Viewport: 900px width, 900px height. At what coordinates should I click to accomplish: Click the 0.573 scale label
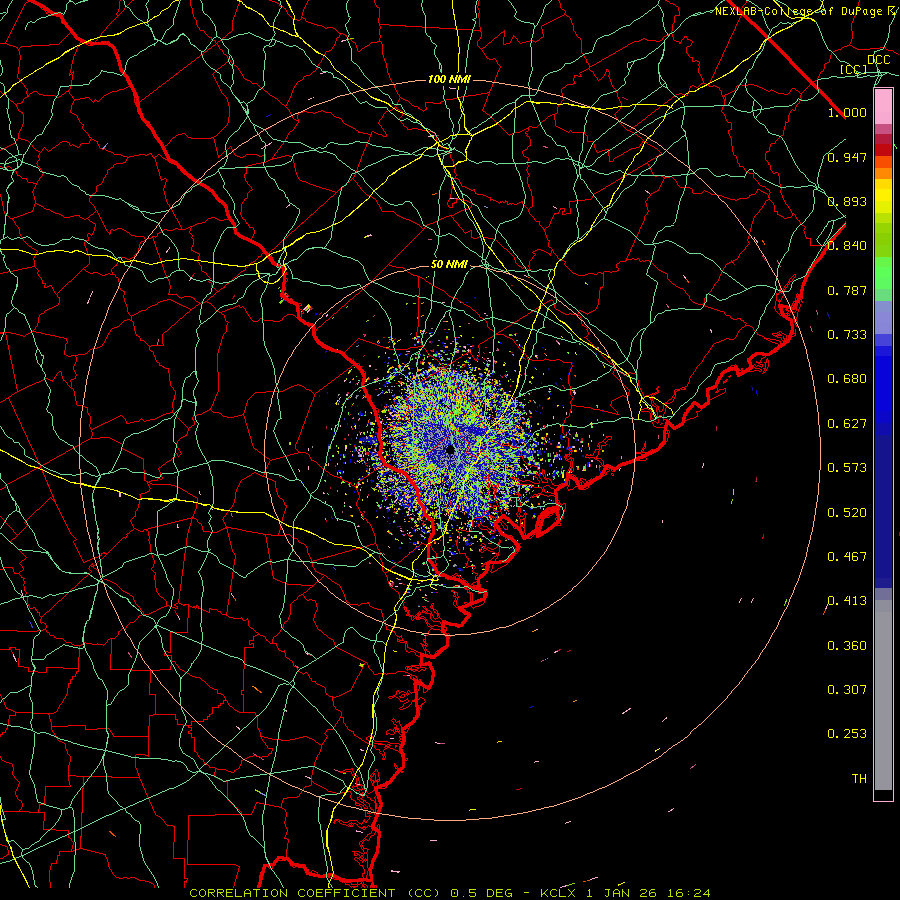click(x=847, y=468)
